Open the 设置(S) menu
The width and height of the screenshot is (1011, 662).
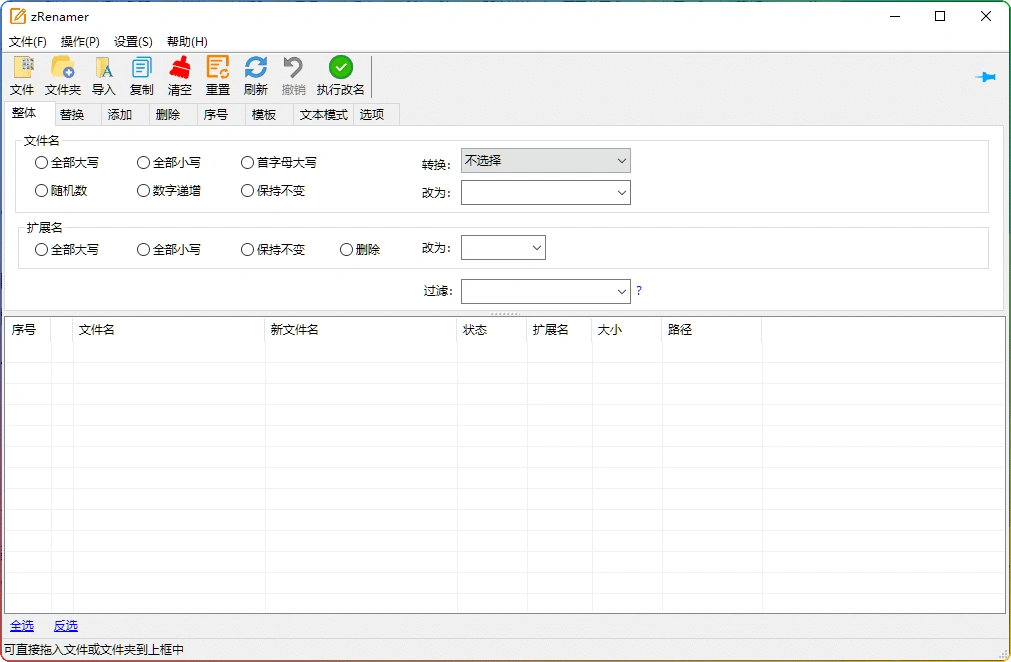(131, 41)
